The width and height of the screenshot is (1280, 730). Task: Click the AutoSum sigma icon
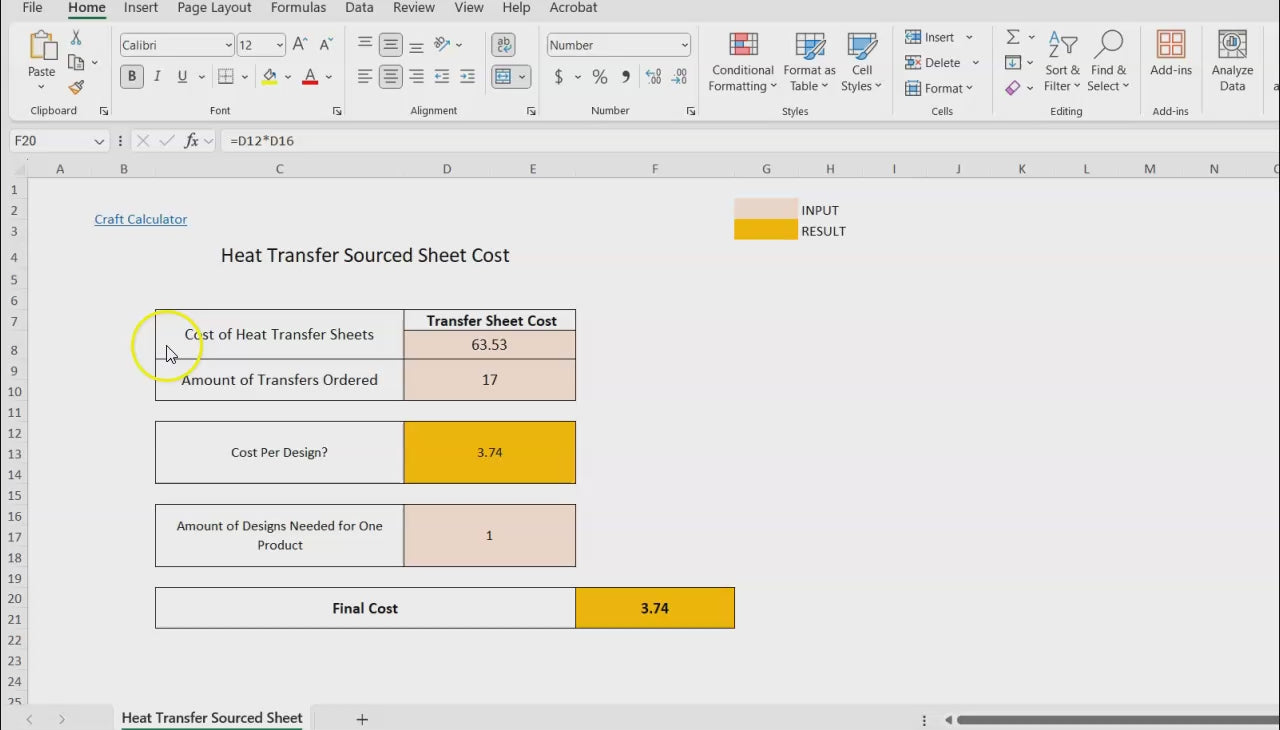click(1012, 37)
